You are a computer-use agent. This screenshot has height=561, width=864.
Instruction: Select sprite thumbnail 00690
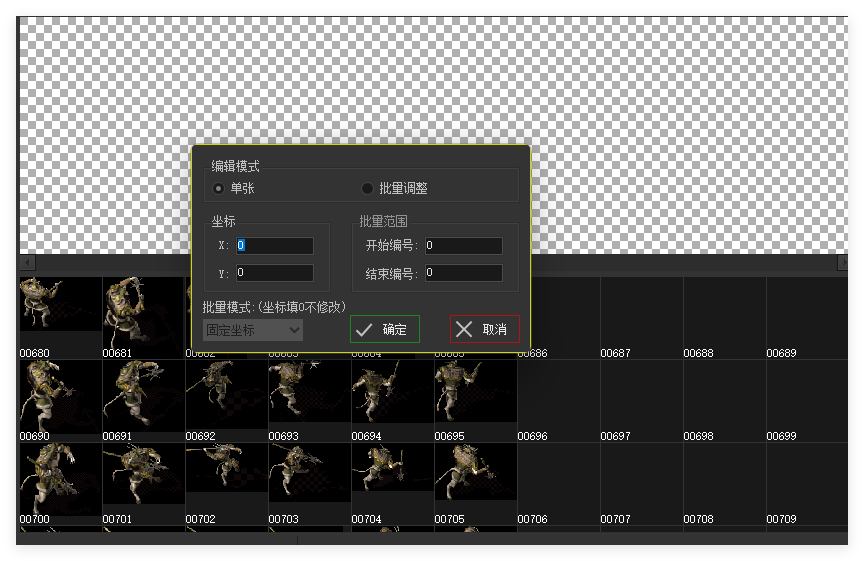60,395
